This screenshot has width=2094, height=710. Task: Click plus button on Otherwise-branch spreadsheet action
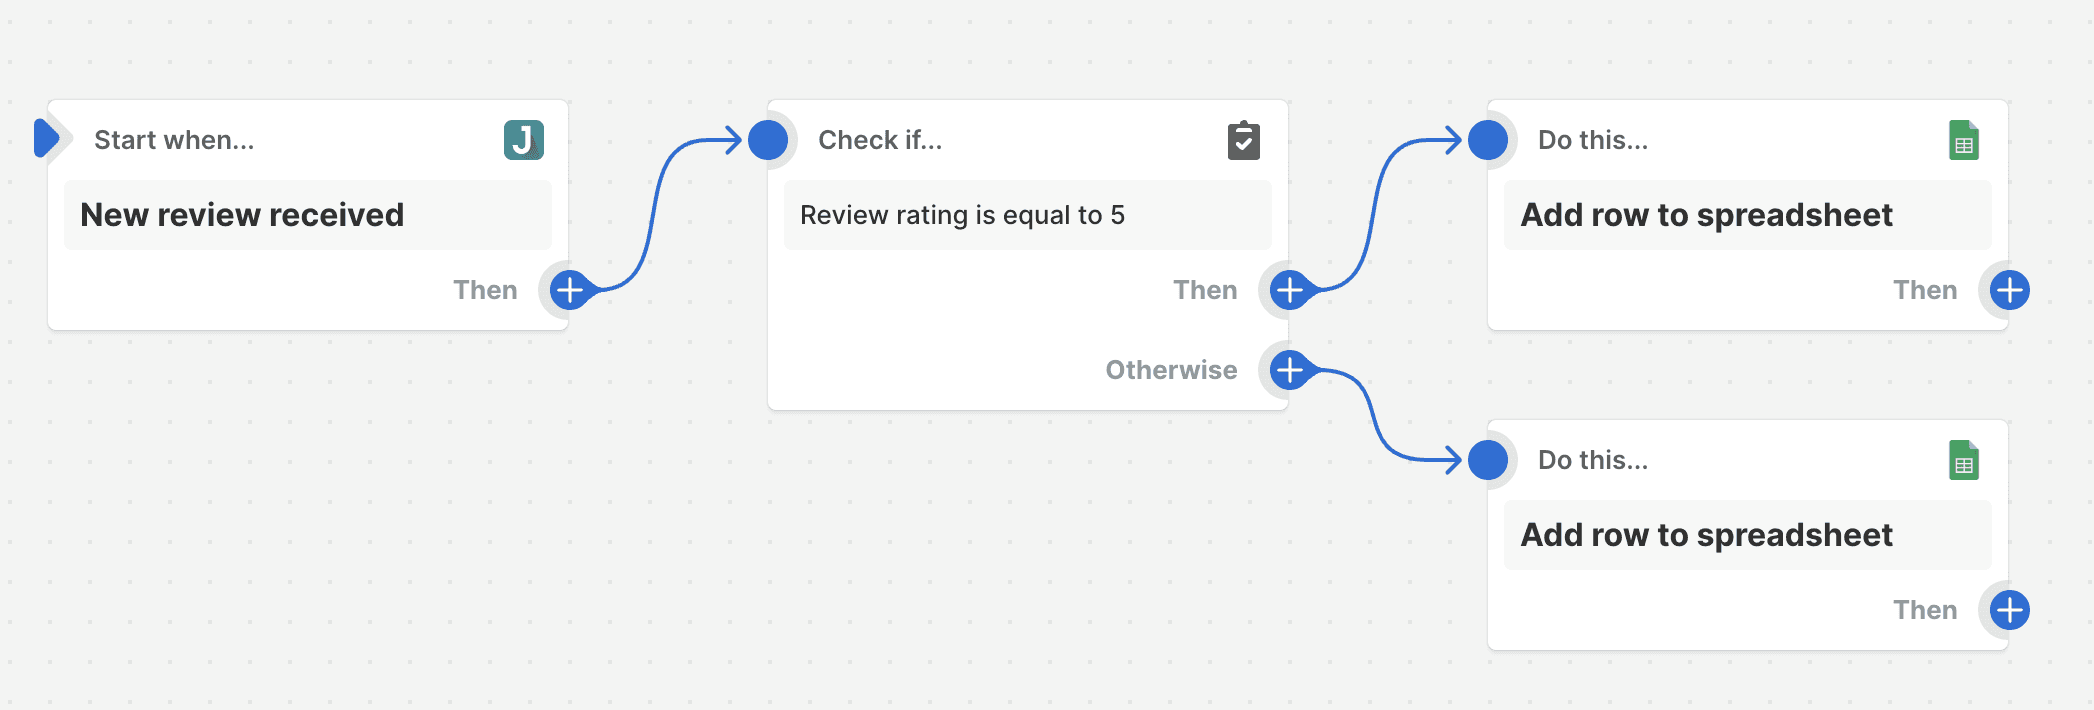click(x=2009, y=610)
